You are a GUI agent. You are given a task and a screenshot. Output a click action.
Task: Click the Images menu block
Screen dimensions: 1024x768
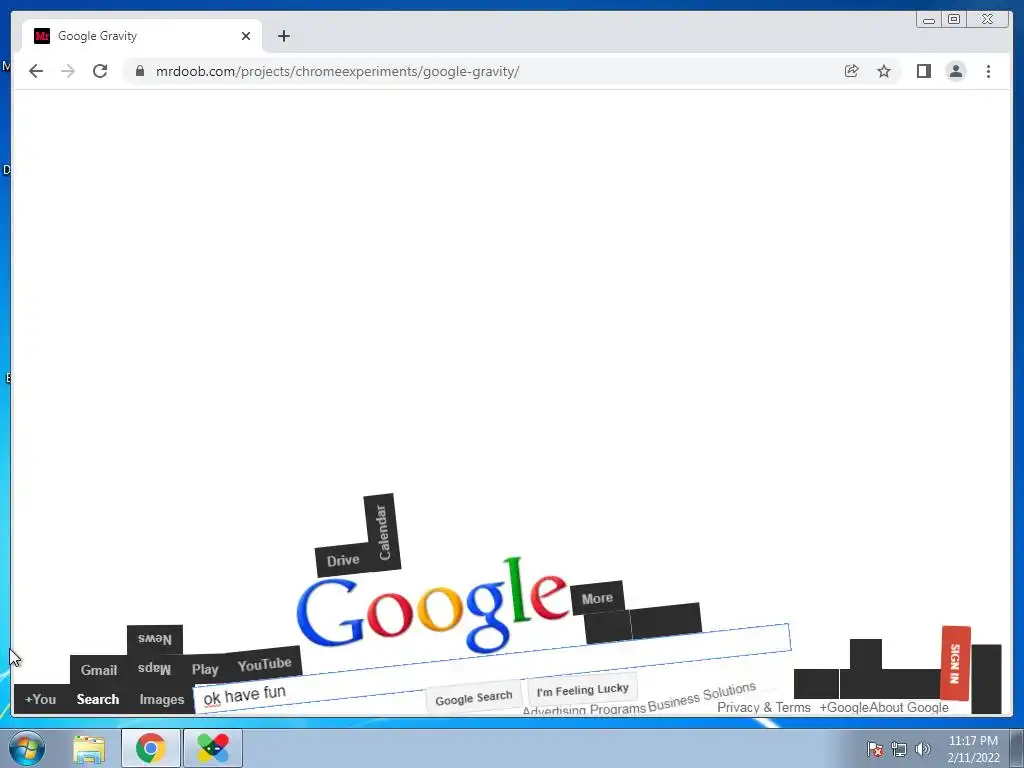click(162, 699)
